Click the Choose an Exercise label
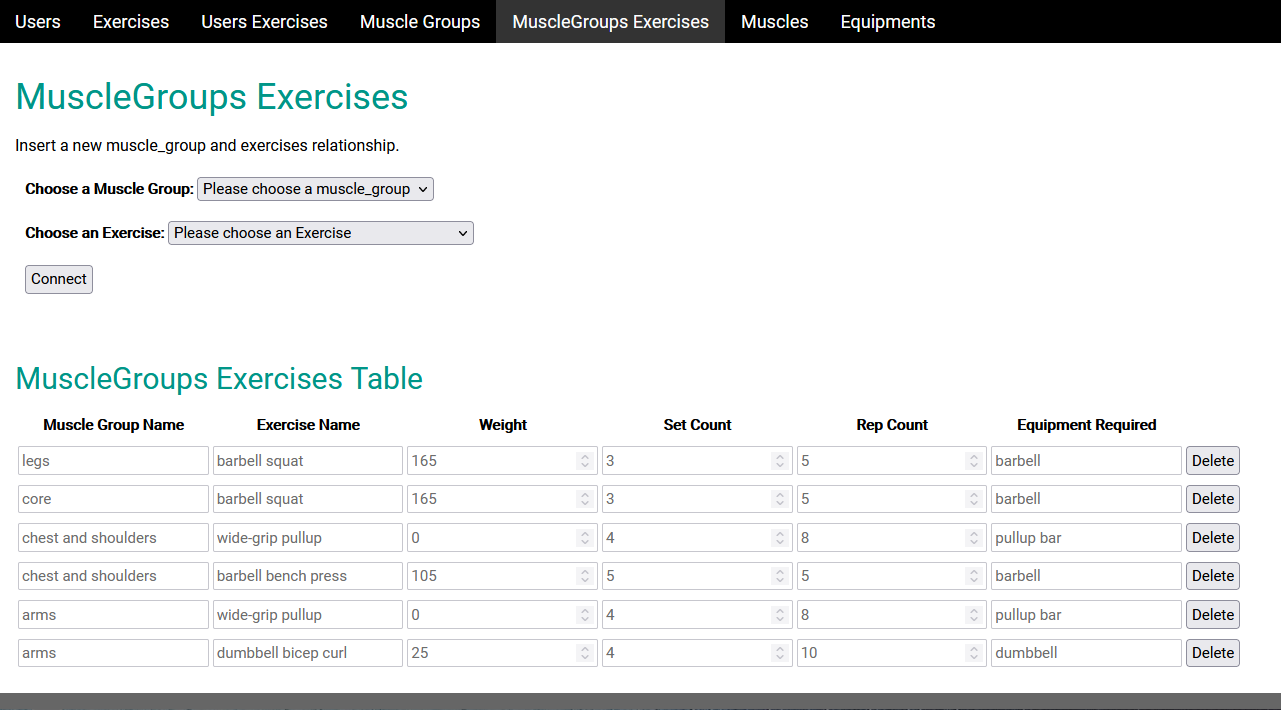Image resolution: width=1281 pixels, height=710 pixels. (x=95, y=233)
